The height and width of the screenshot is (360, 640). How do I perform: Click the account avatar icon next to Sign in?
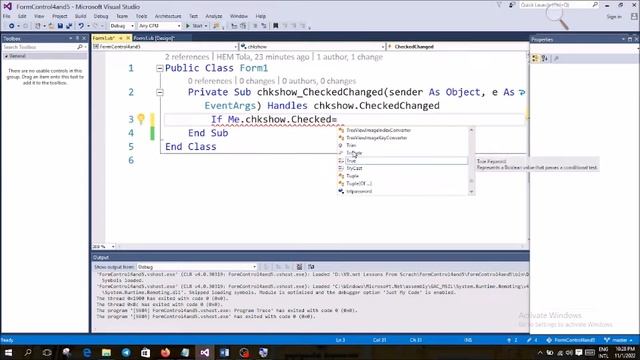(x=634, y=16)
